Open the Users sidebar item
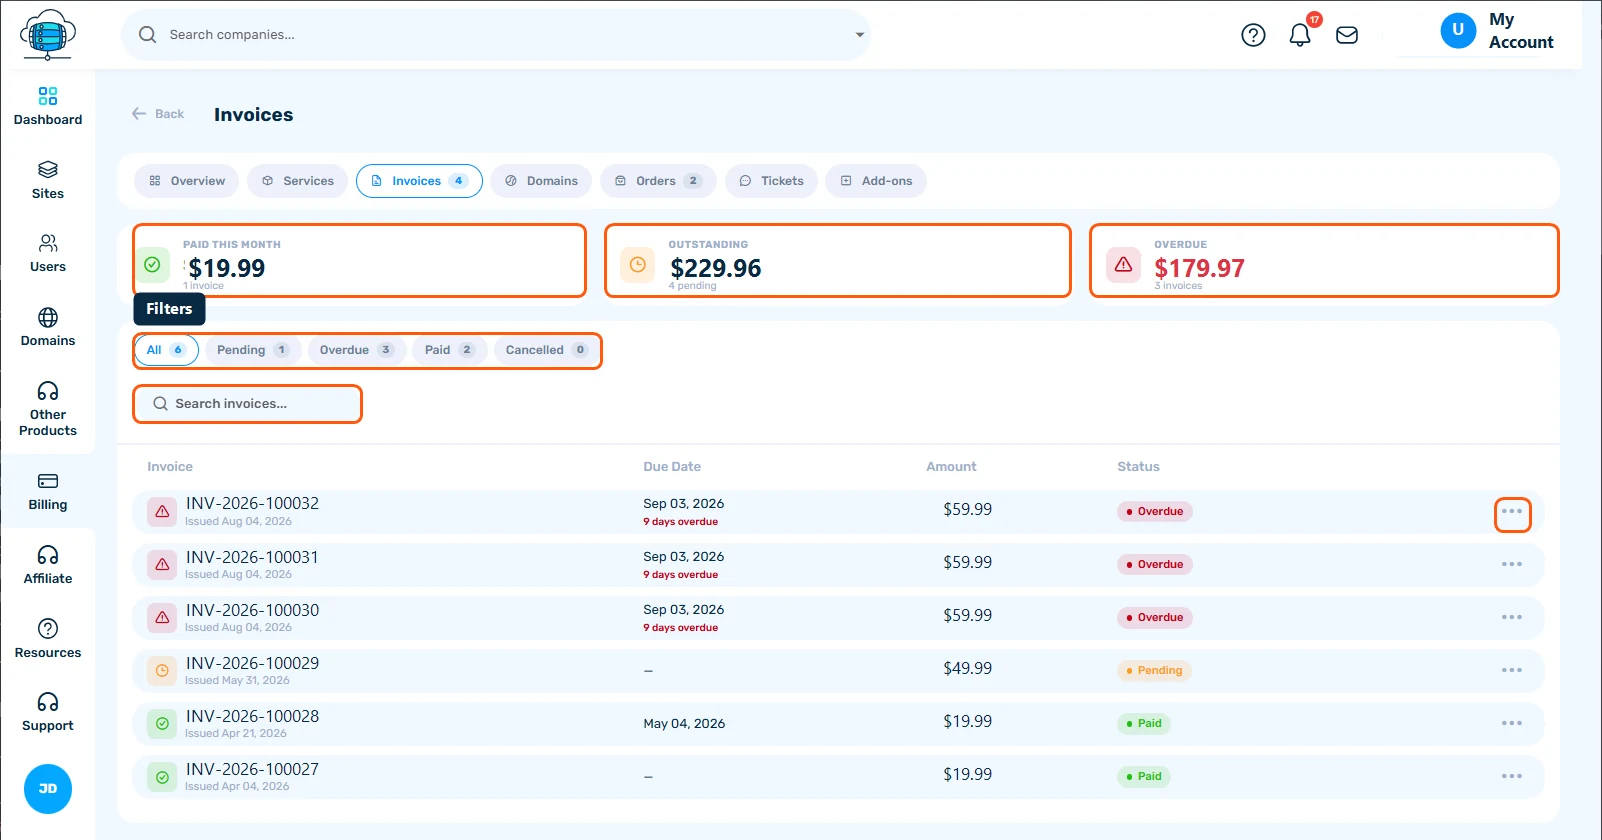 (47, 253)
